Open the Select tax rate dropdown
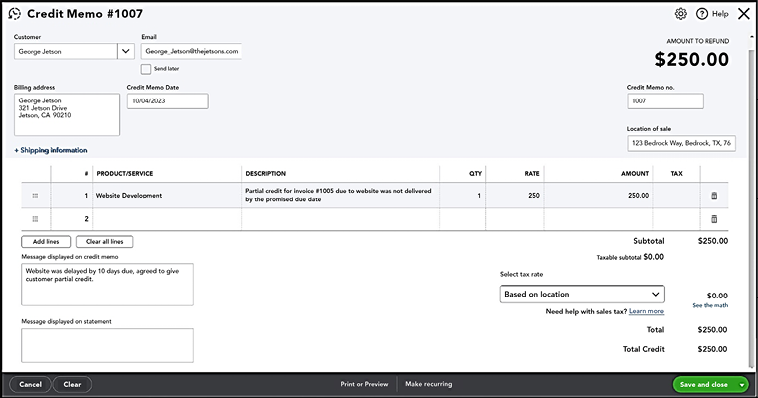The height and width of the screenshot is (398, 758). (x=582, y=294)
